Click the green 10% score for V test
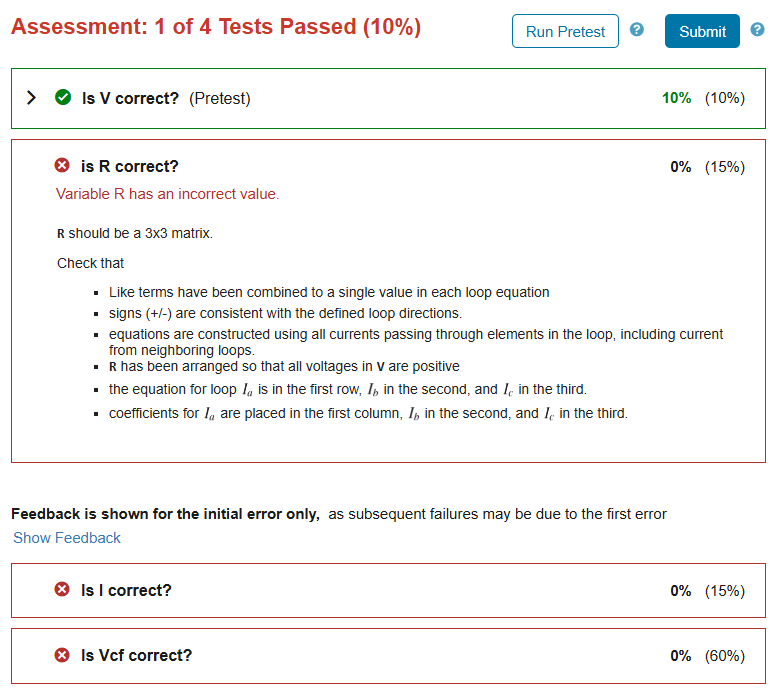The image size is (774, 692). pyautogui.click(x=676, y=98)
